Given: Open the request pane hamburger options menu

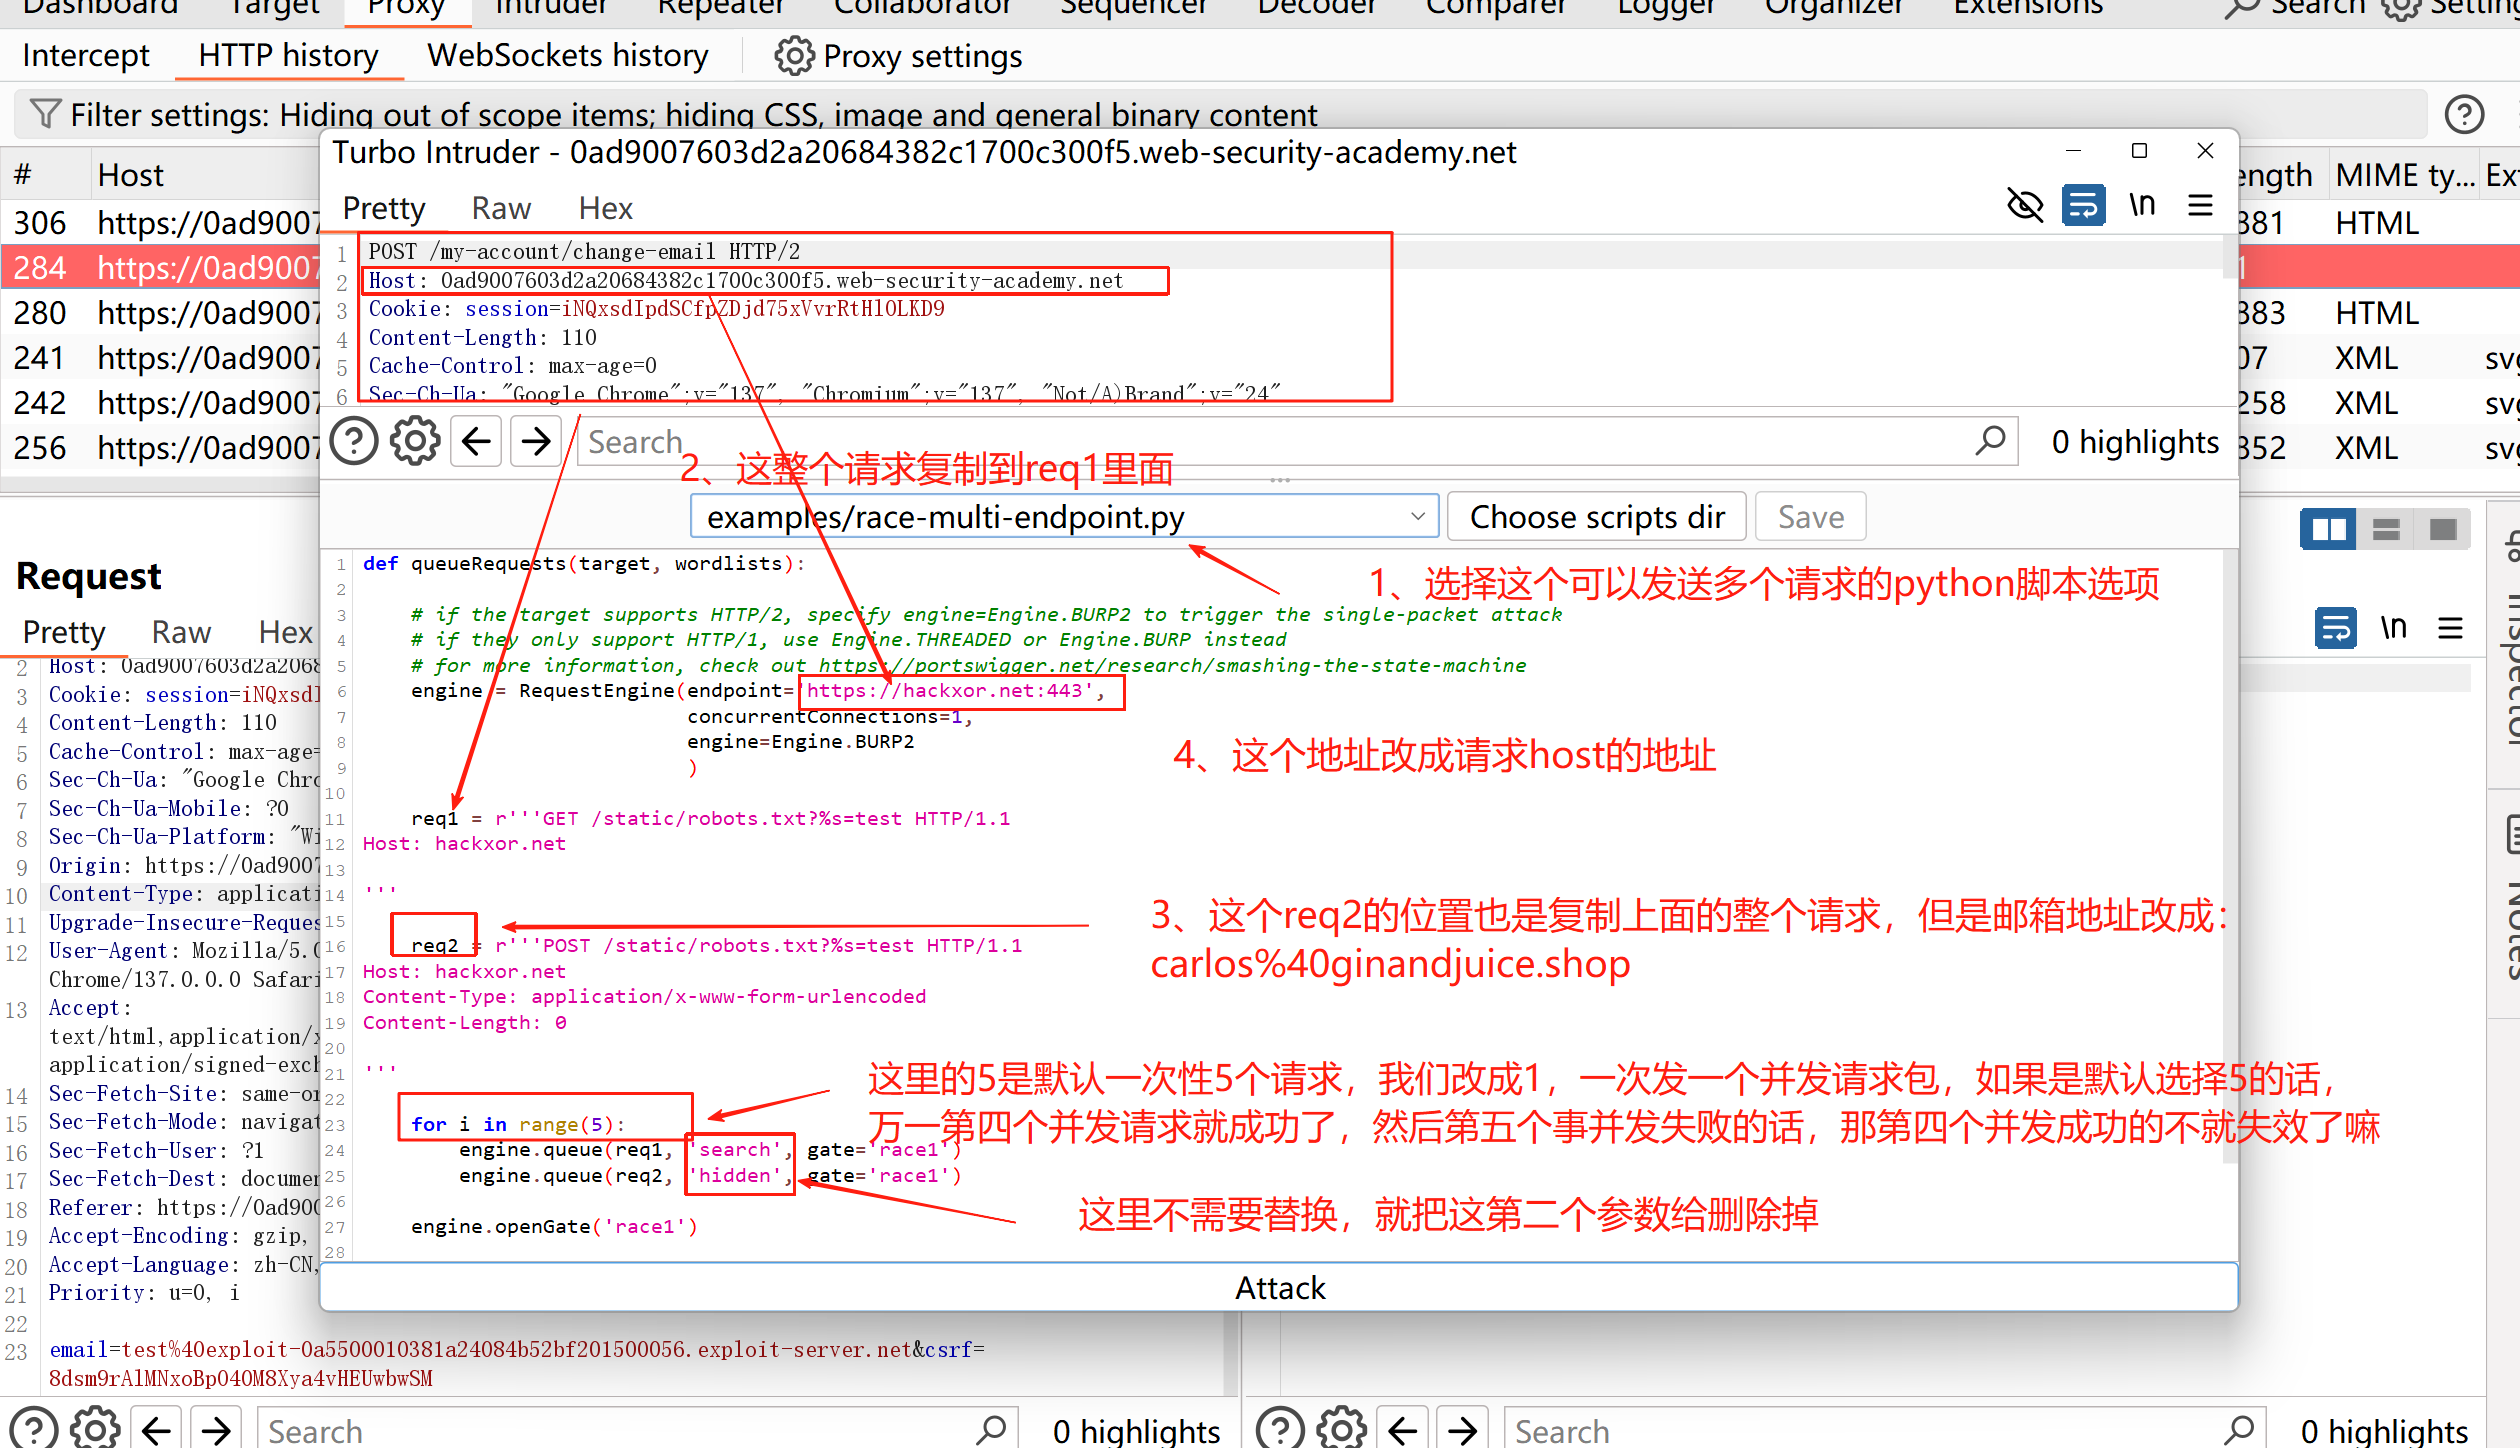Looking at the screenshot, I should point(2449,628).
